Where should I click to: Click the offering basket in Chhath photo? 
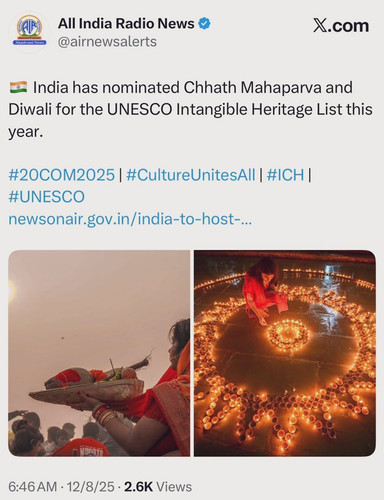tap(87, 386)
